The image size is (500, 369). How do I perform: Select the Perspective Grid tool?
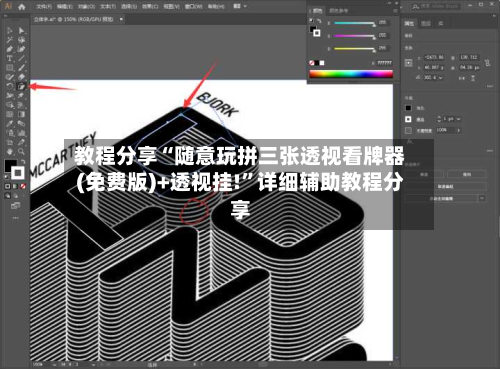(x=21, y=105)
